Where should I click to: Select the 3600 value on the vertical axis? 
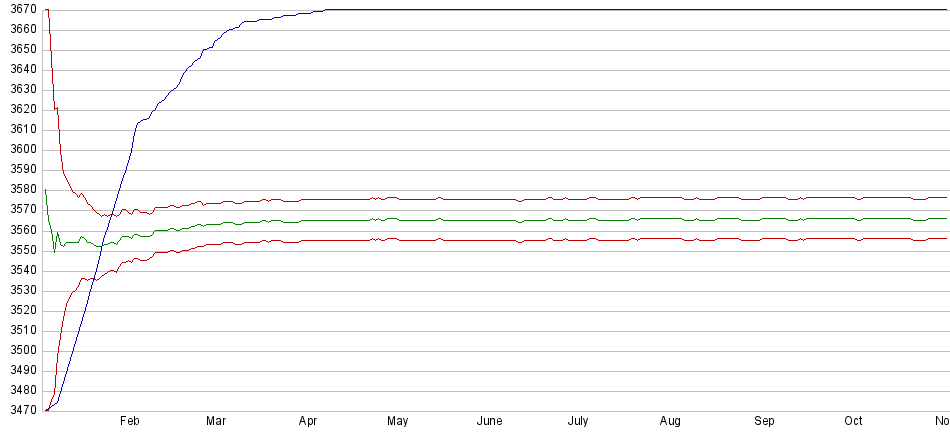(x=20, y=150)
